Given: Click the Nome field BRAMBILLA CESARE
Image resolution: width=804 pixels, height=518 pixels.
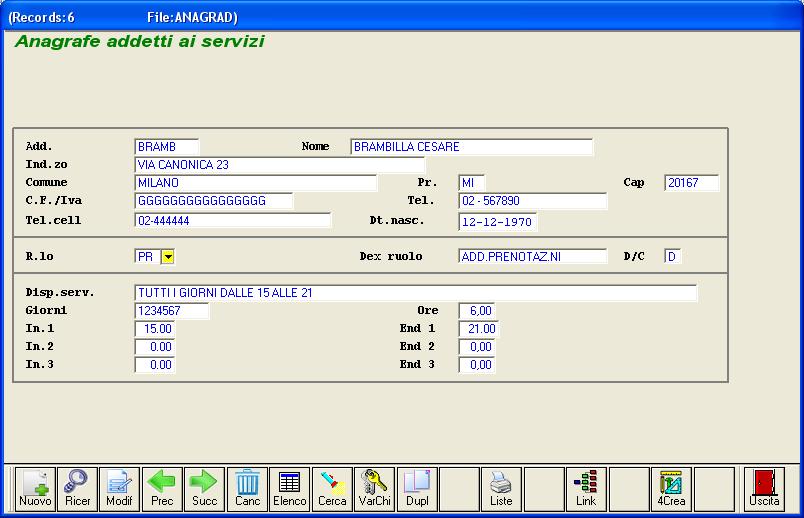Looking at the screenshot, I should pos(472,147).
